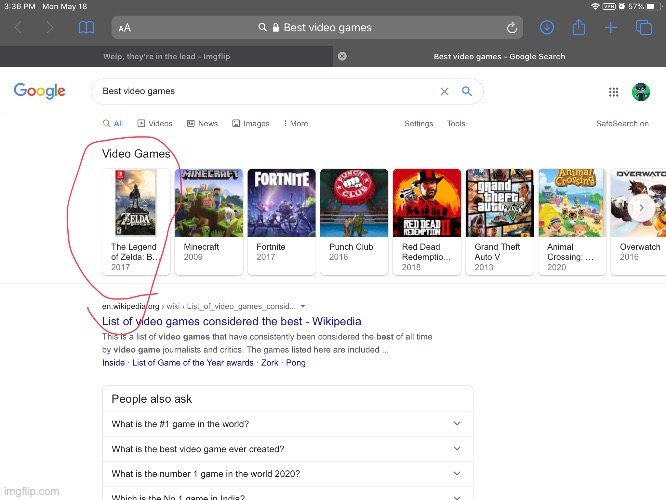Screen dimensions: 666x500
Task: Click the blue search magnifier button
Action: [467, 91]
